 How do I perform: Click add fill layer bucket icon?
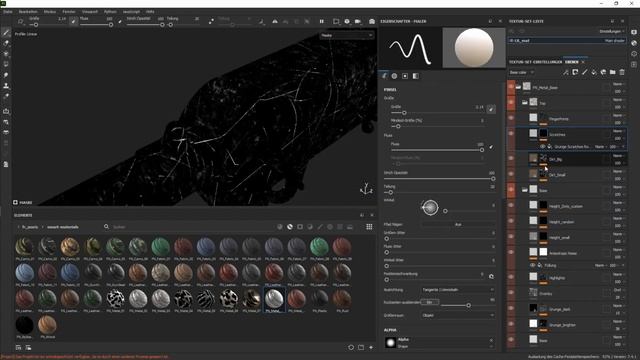click(594, 72)
